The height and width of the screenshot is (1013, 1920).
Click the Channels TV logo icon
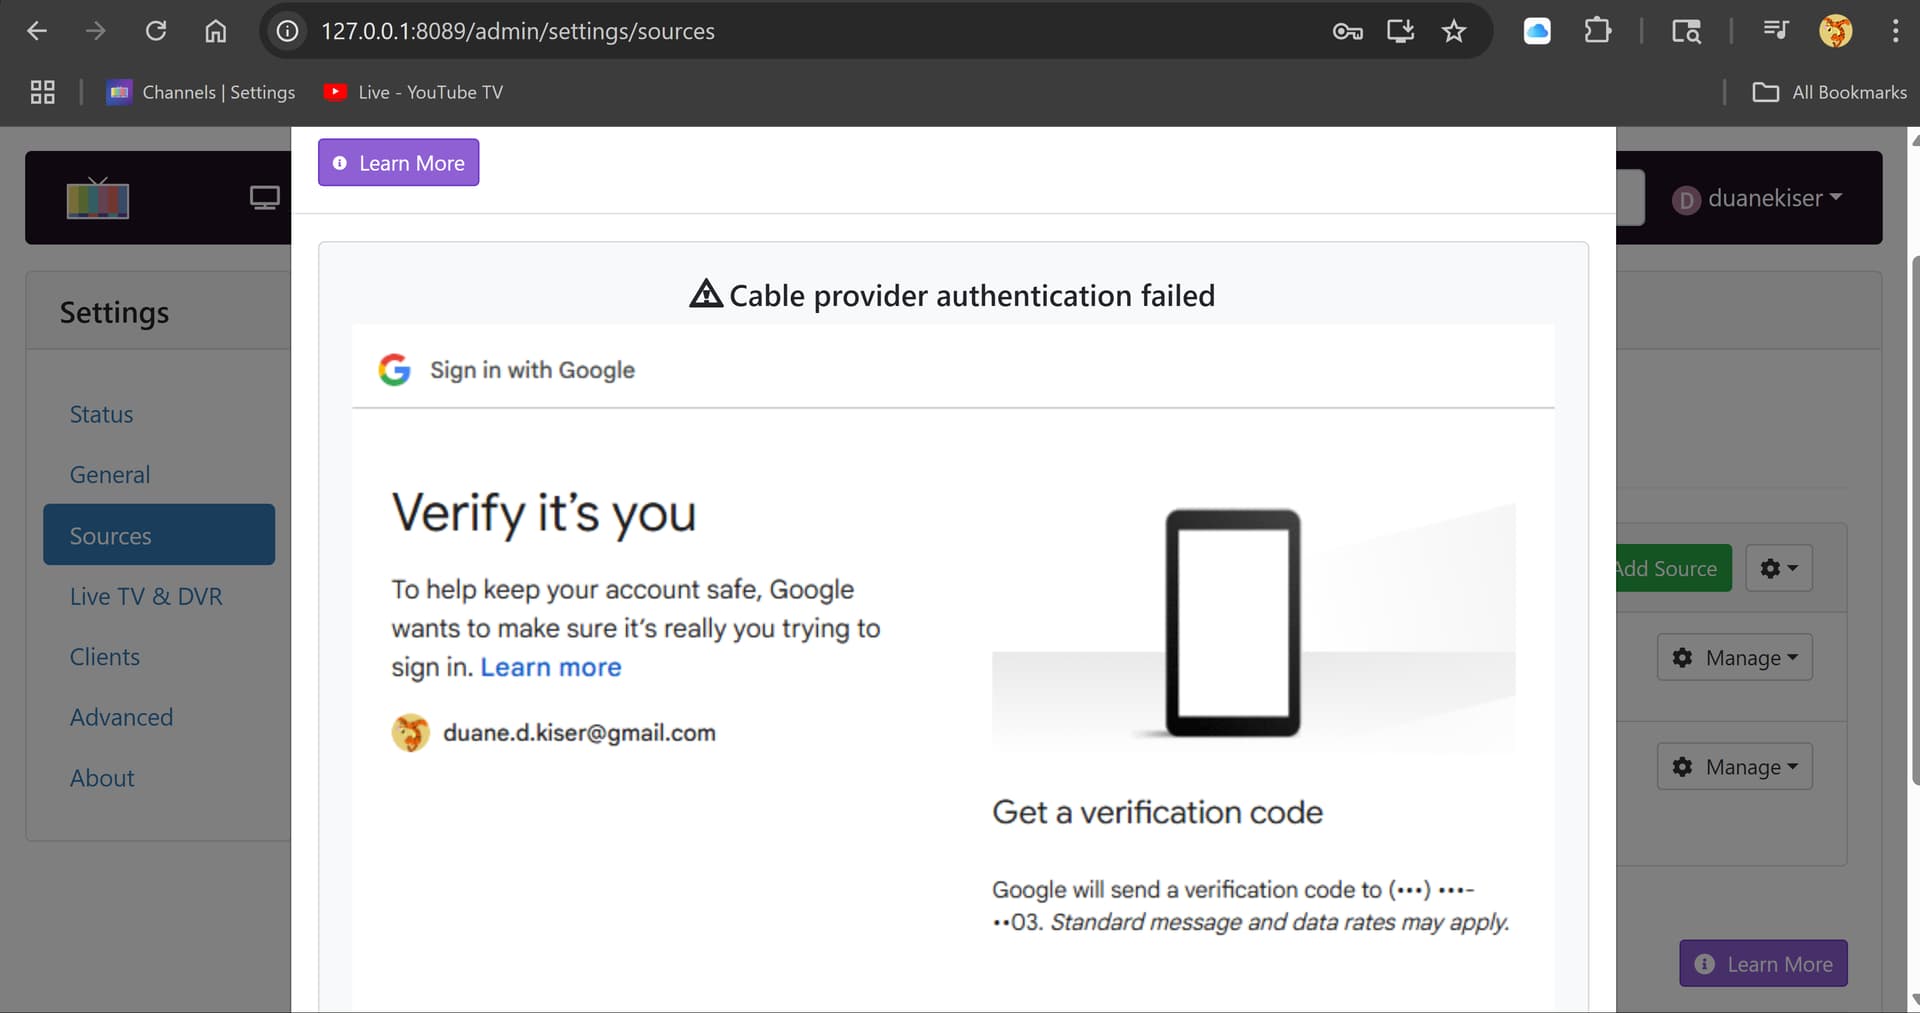coord(98,198)
